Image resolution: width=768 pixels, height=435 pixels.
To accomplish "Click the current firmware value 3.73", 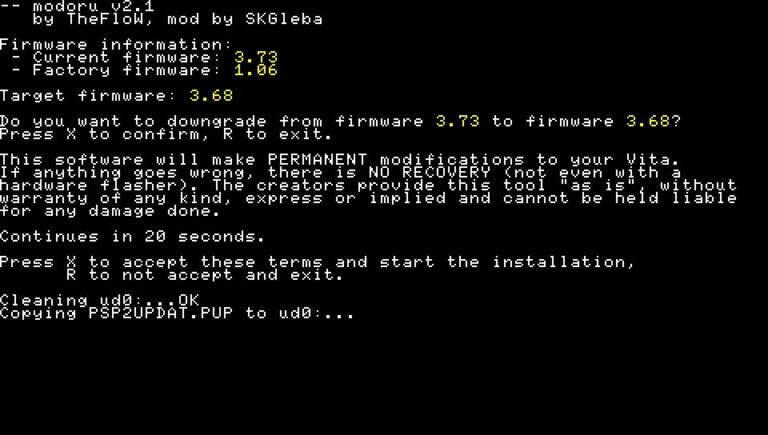I will pyautogui.click(x=256, y=57).
